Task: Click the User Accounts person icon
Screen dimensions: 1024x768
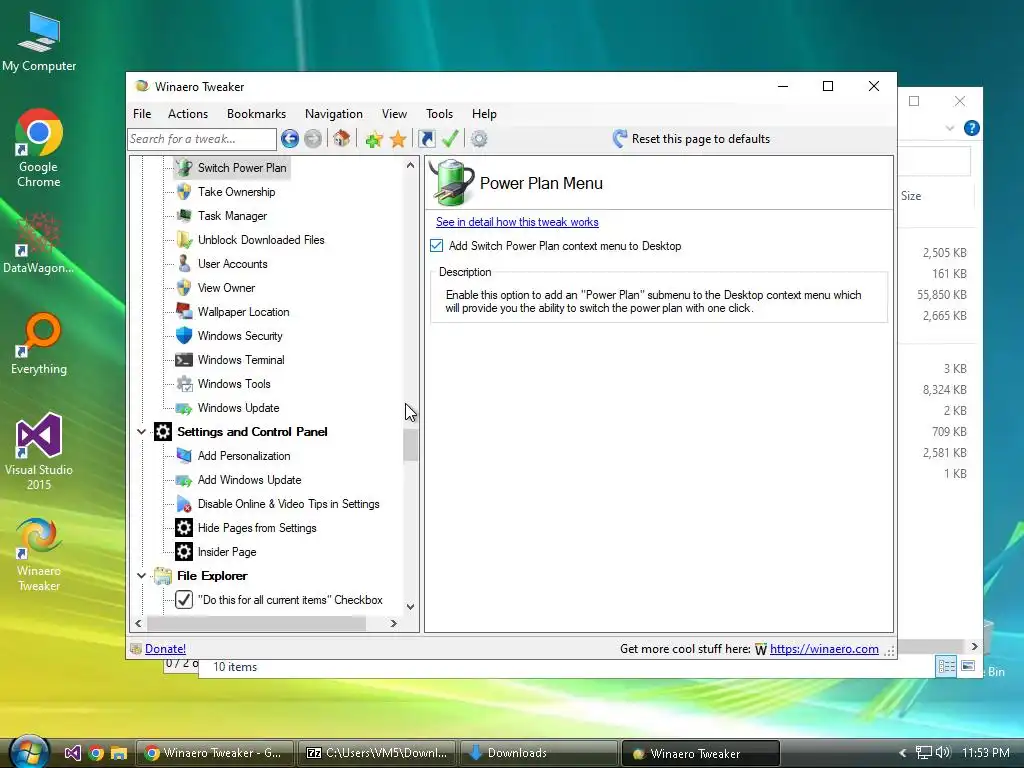Action: (x=184, y=264)
